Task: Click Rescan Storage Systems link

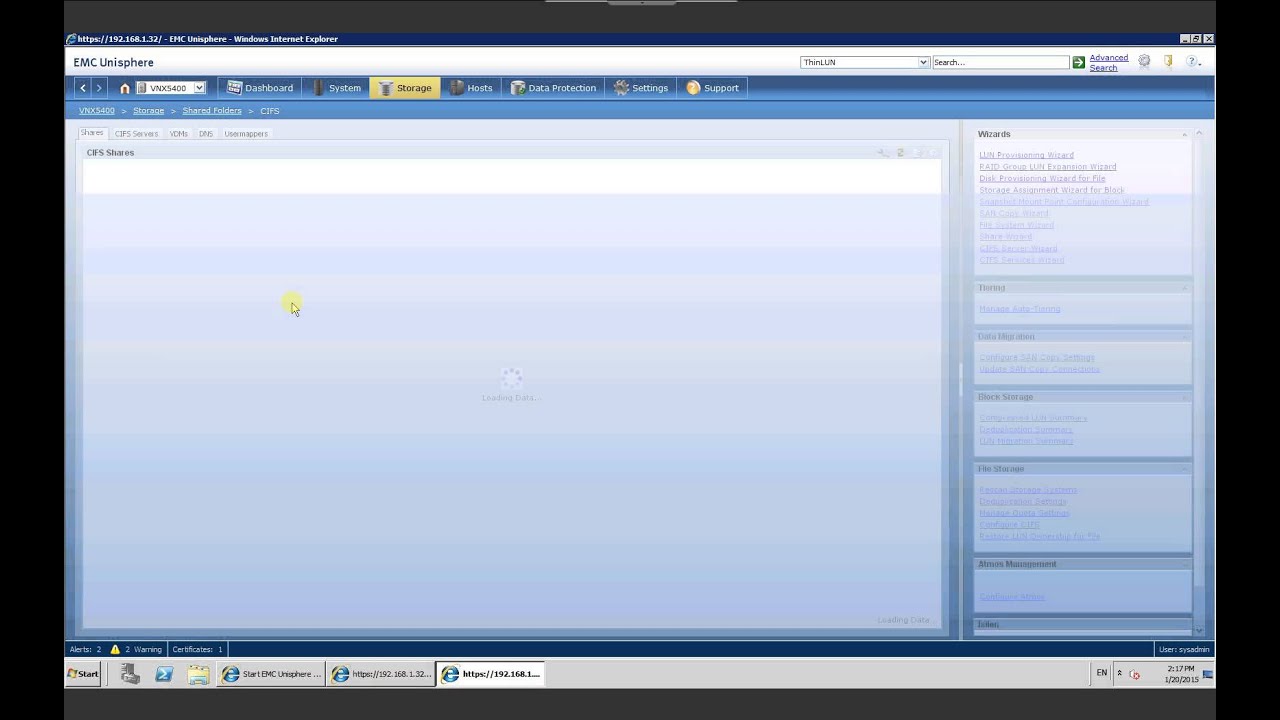Action: coord(1028,490)
